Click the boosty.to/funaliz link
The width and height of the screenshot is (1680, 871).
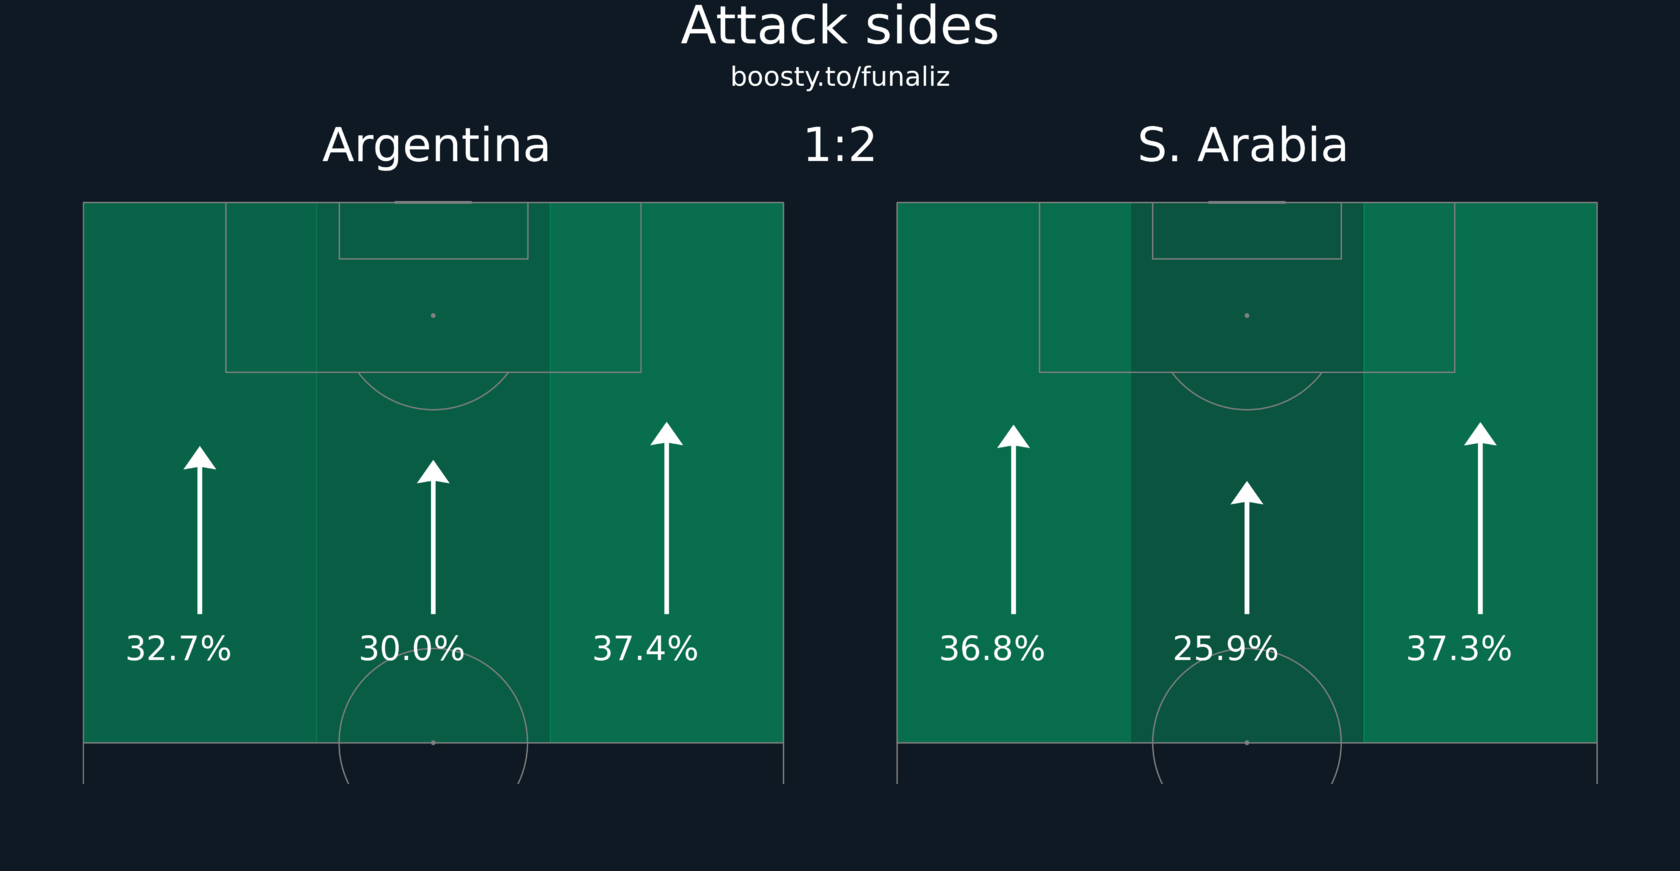(840, 77)
